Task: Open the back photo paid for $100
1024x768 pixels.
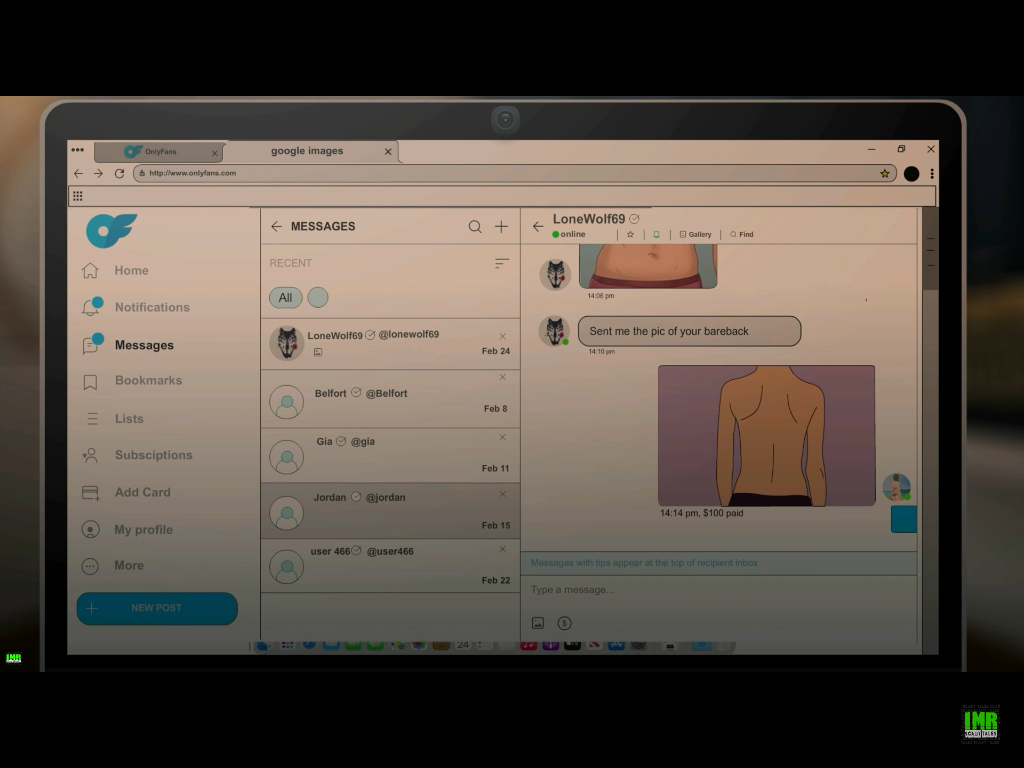Action: [766, 436]
